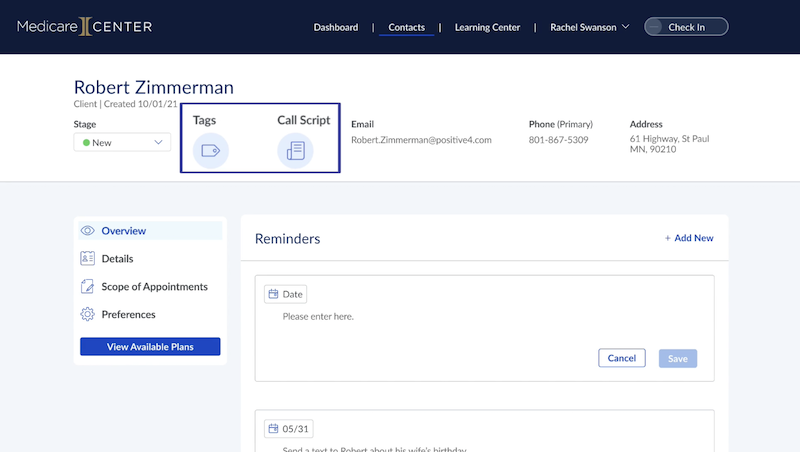Viewport: 800px width, 452px height.
Task: Select the Overview sidebar section
Action: 151,231
